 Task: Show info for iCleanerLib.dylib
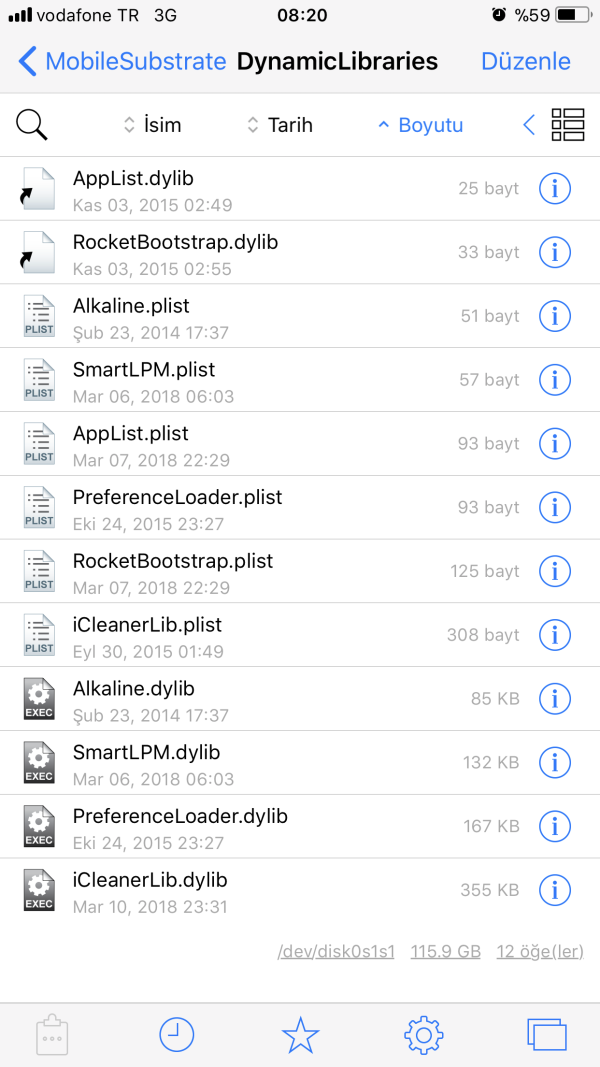(554, 889)
